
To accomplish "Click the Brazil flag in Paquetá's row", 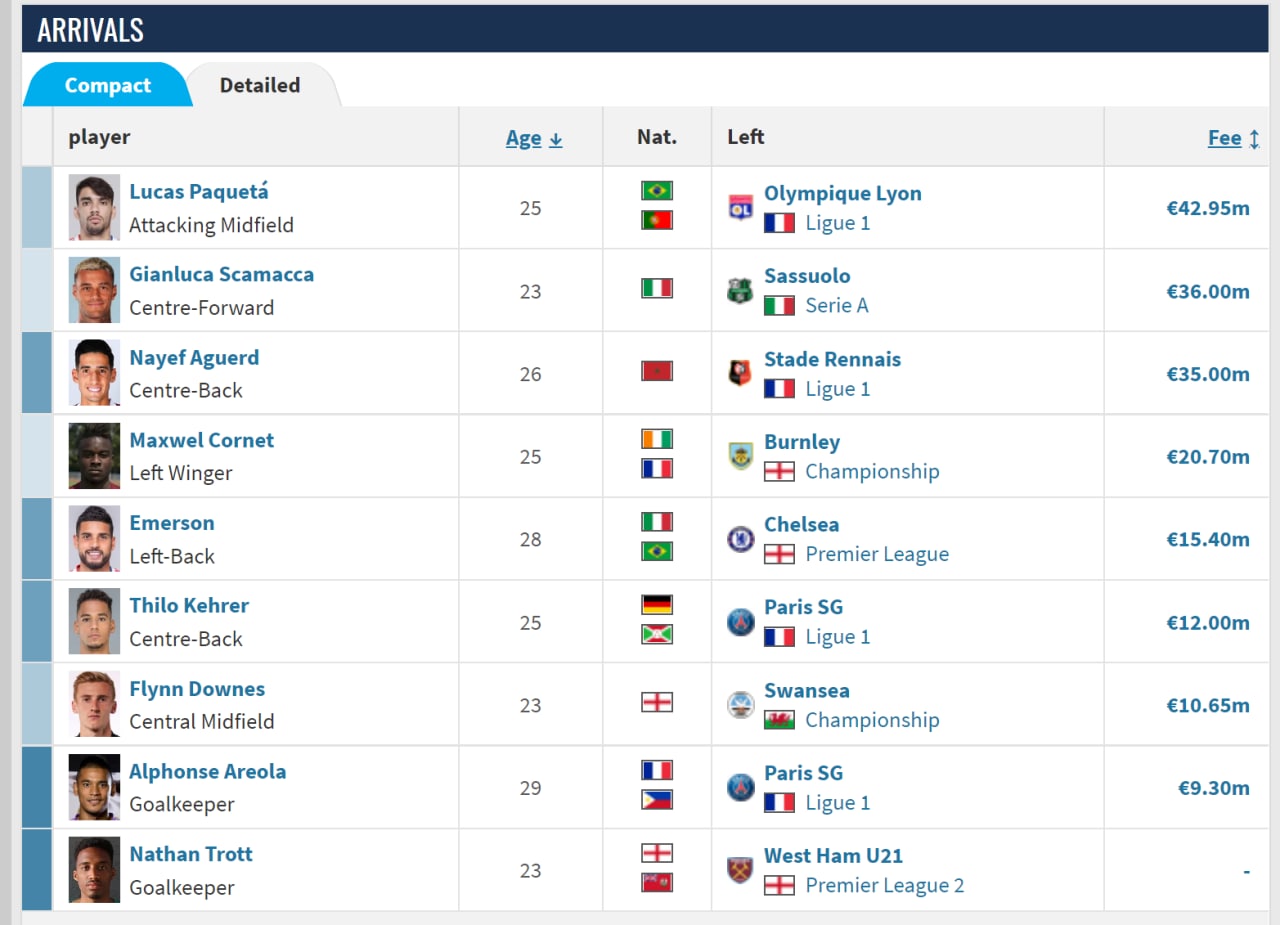I will [x=657, y=191].
